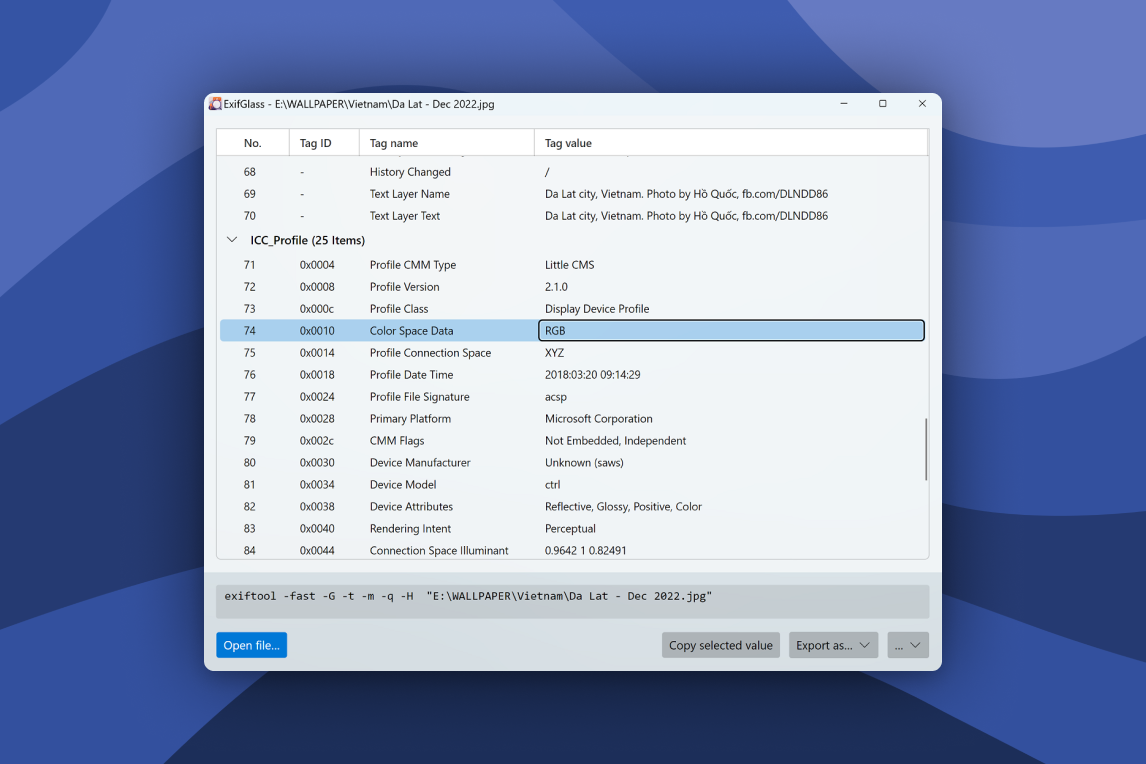
Task: Click the ExifGlass app icon in title bar
Action: pyautogui.click(x=215, y=104)
